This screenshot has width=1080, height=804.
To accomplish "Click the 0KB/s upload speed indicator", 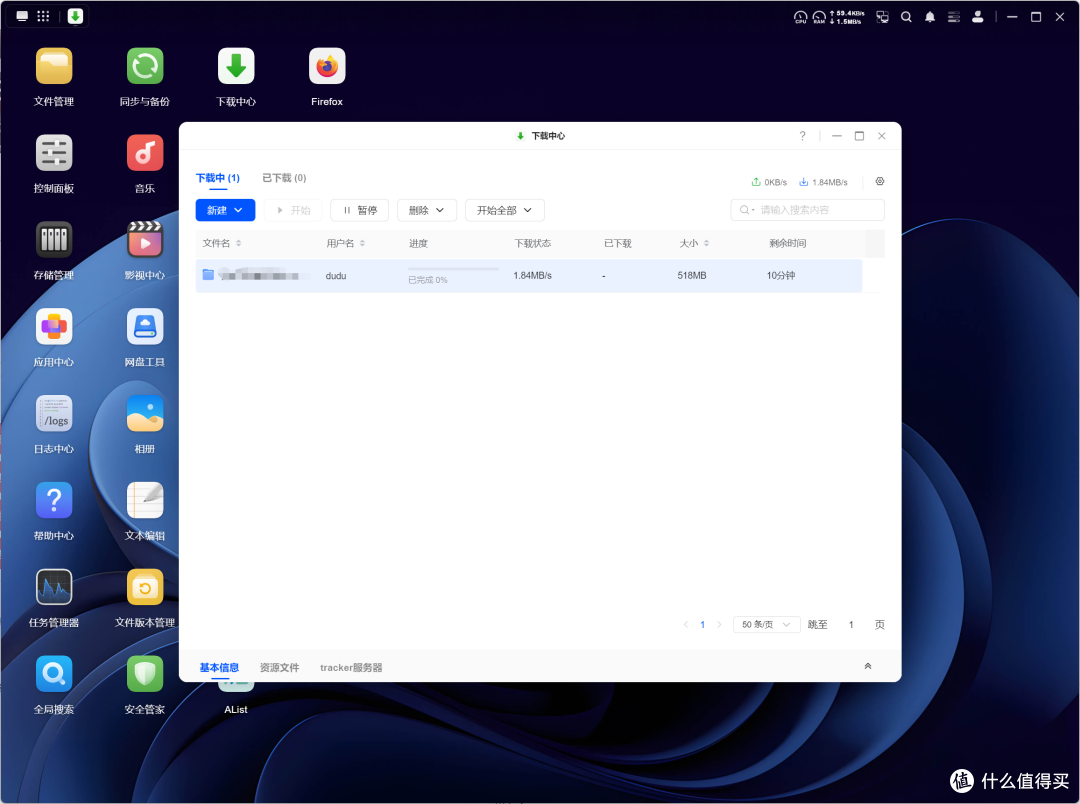I will (769, 182).
